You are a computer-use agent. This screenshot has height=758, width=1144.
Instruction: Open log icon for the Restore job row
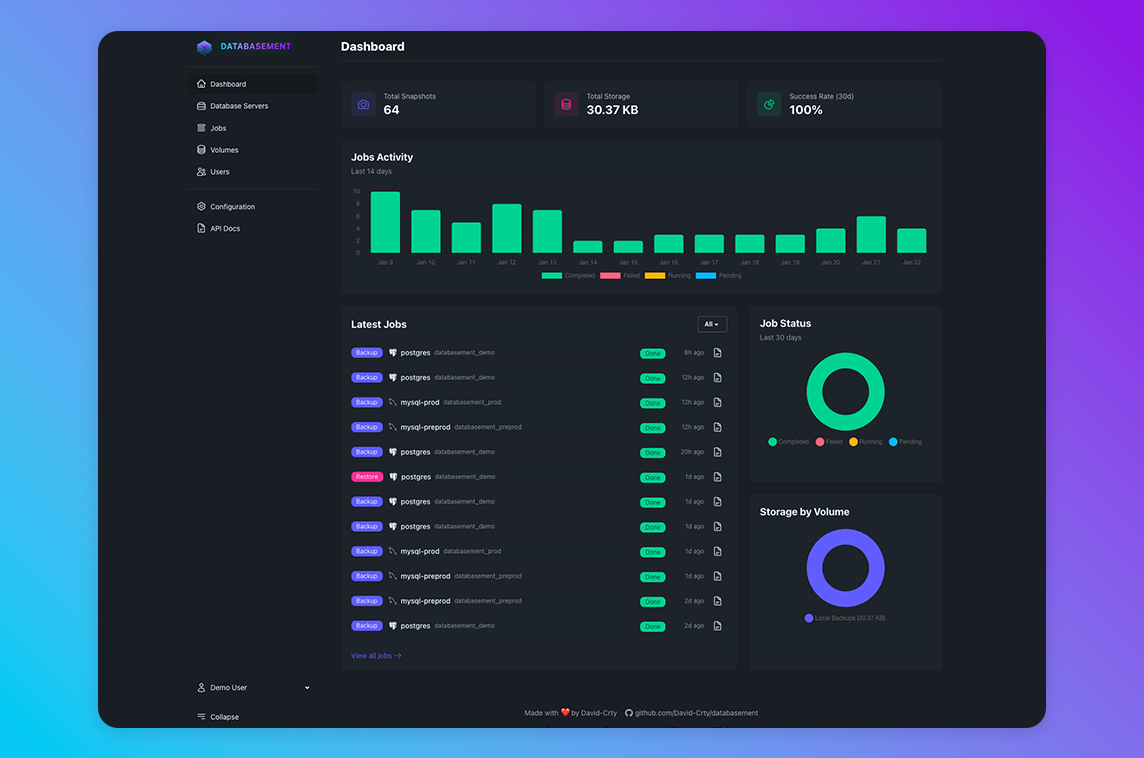717,477
